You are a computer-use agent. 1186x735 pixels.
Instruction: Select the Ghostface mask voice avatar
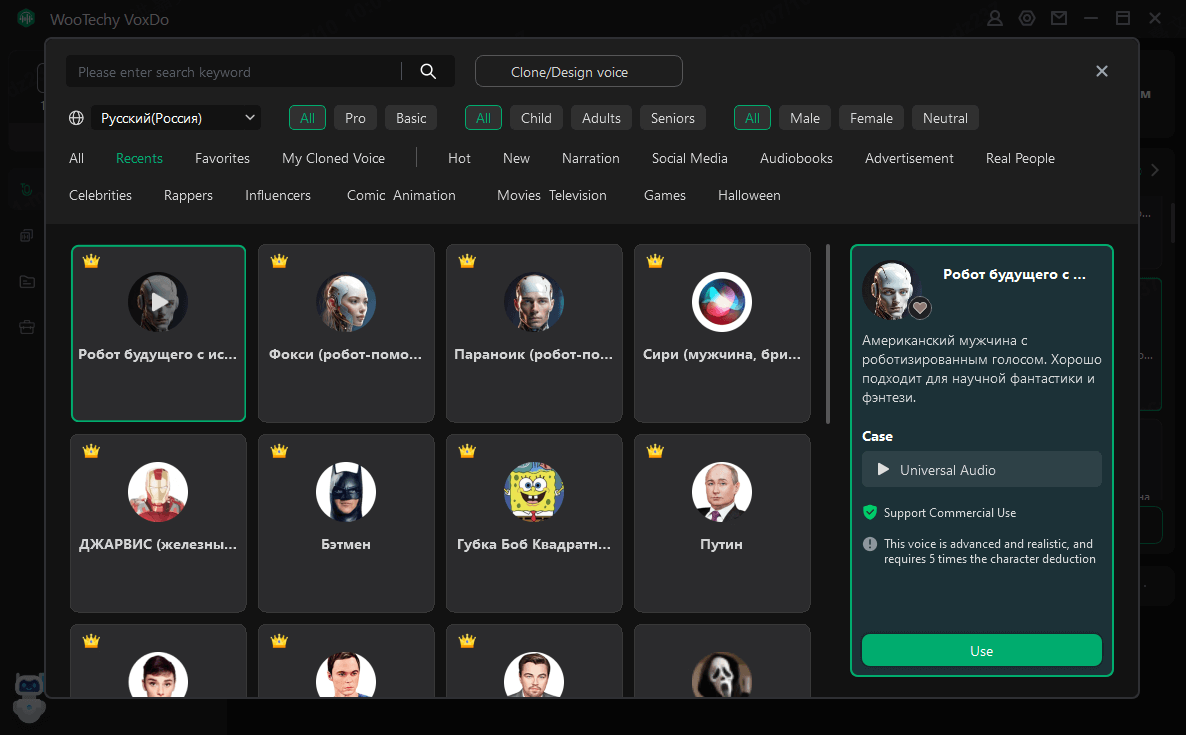722,675
